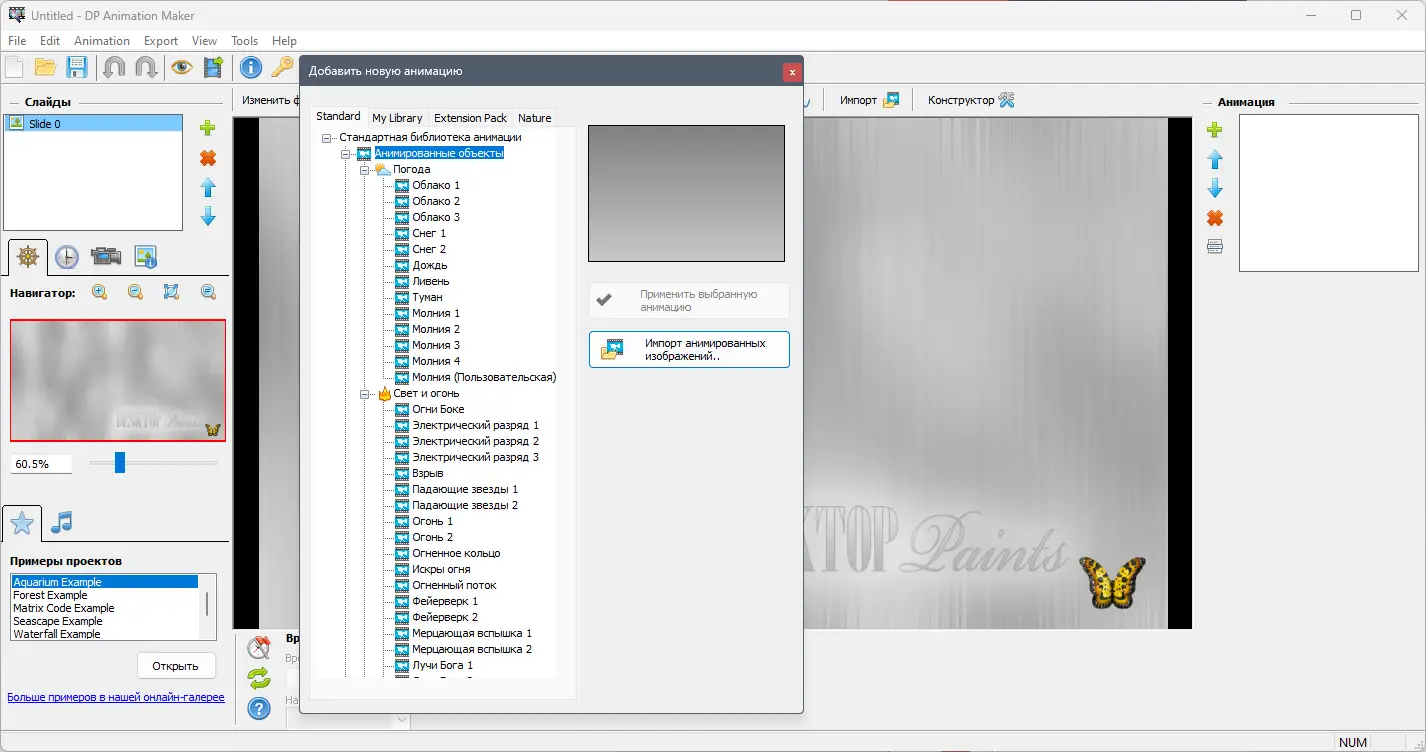
Task: Select Облако 1 in the animation tree
Action: pyautogui.click(x=436, y=186)
